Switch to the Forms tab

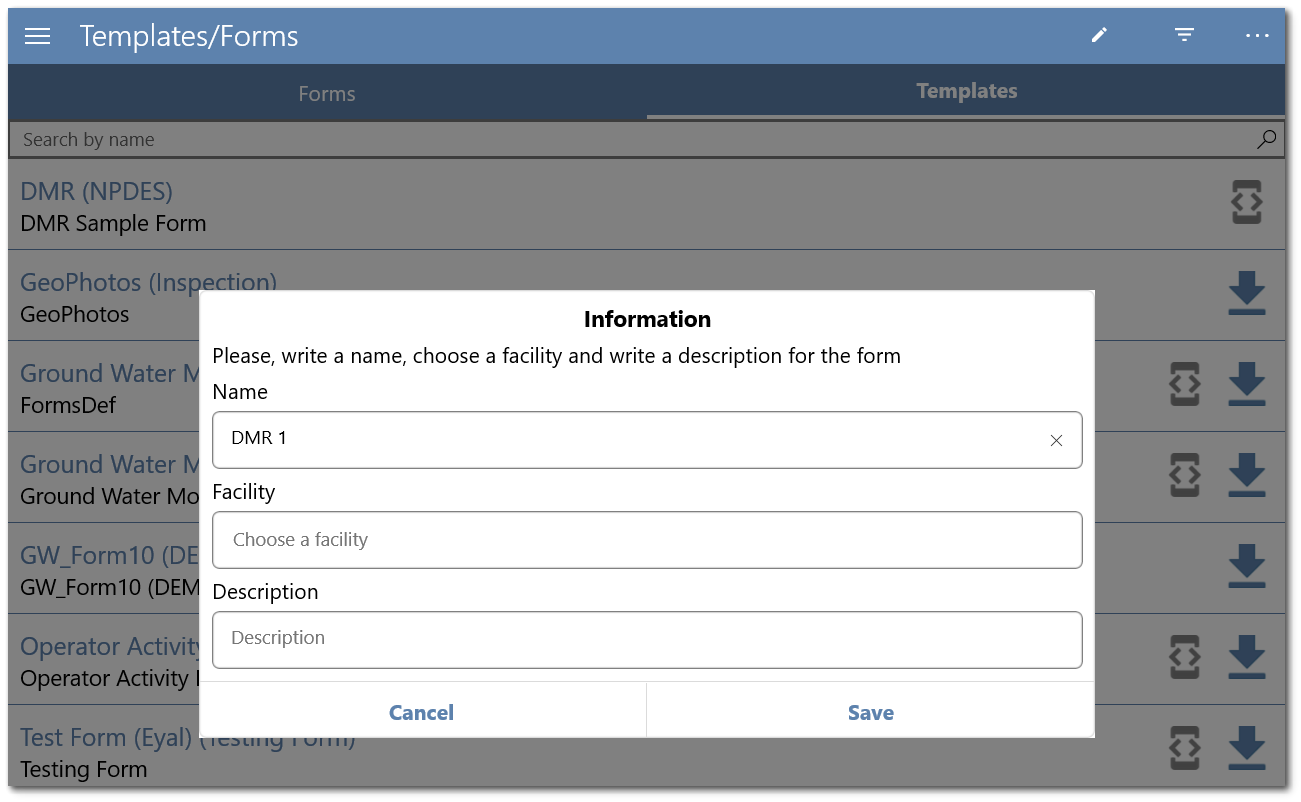coord(327,94)
